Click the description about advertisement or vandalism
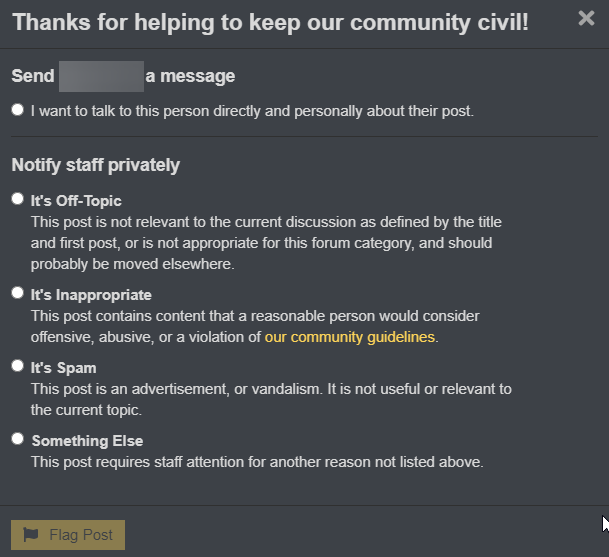The image size is (609, 557). tap(271, 399)
